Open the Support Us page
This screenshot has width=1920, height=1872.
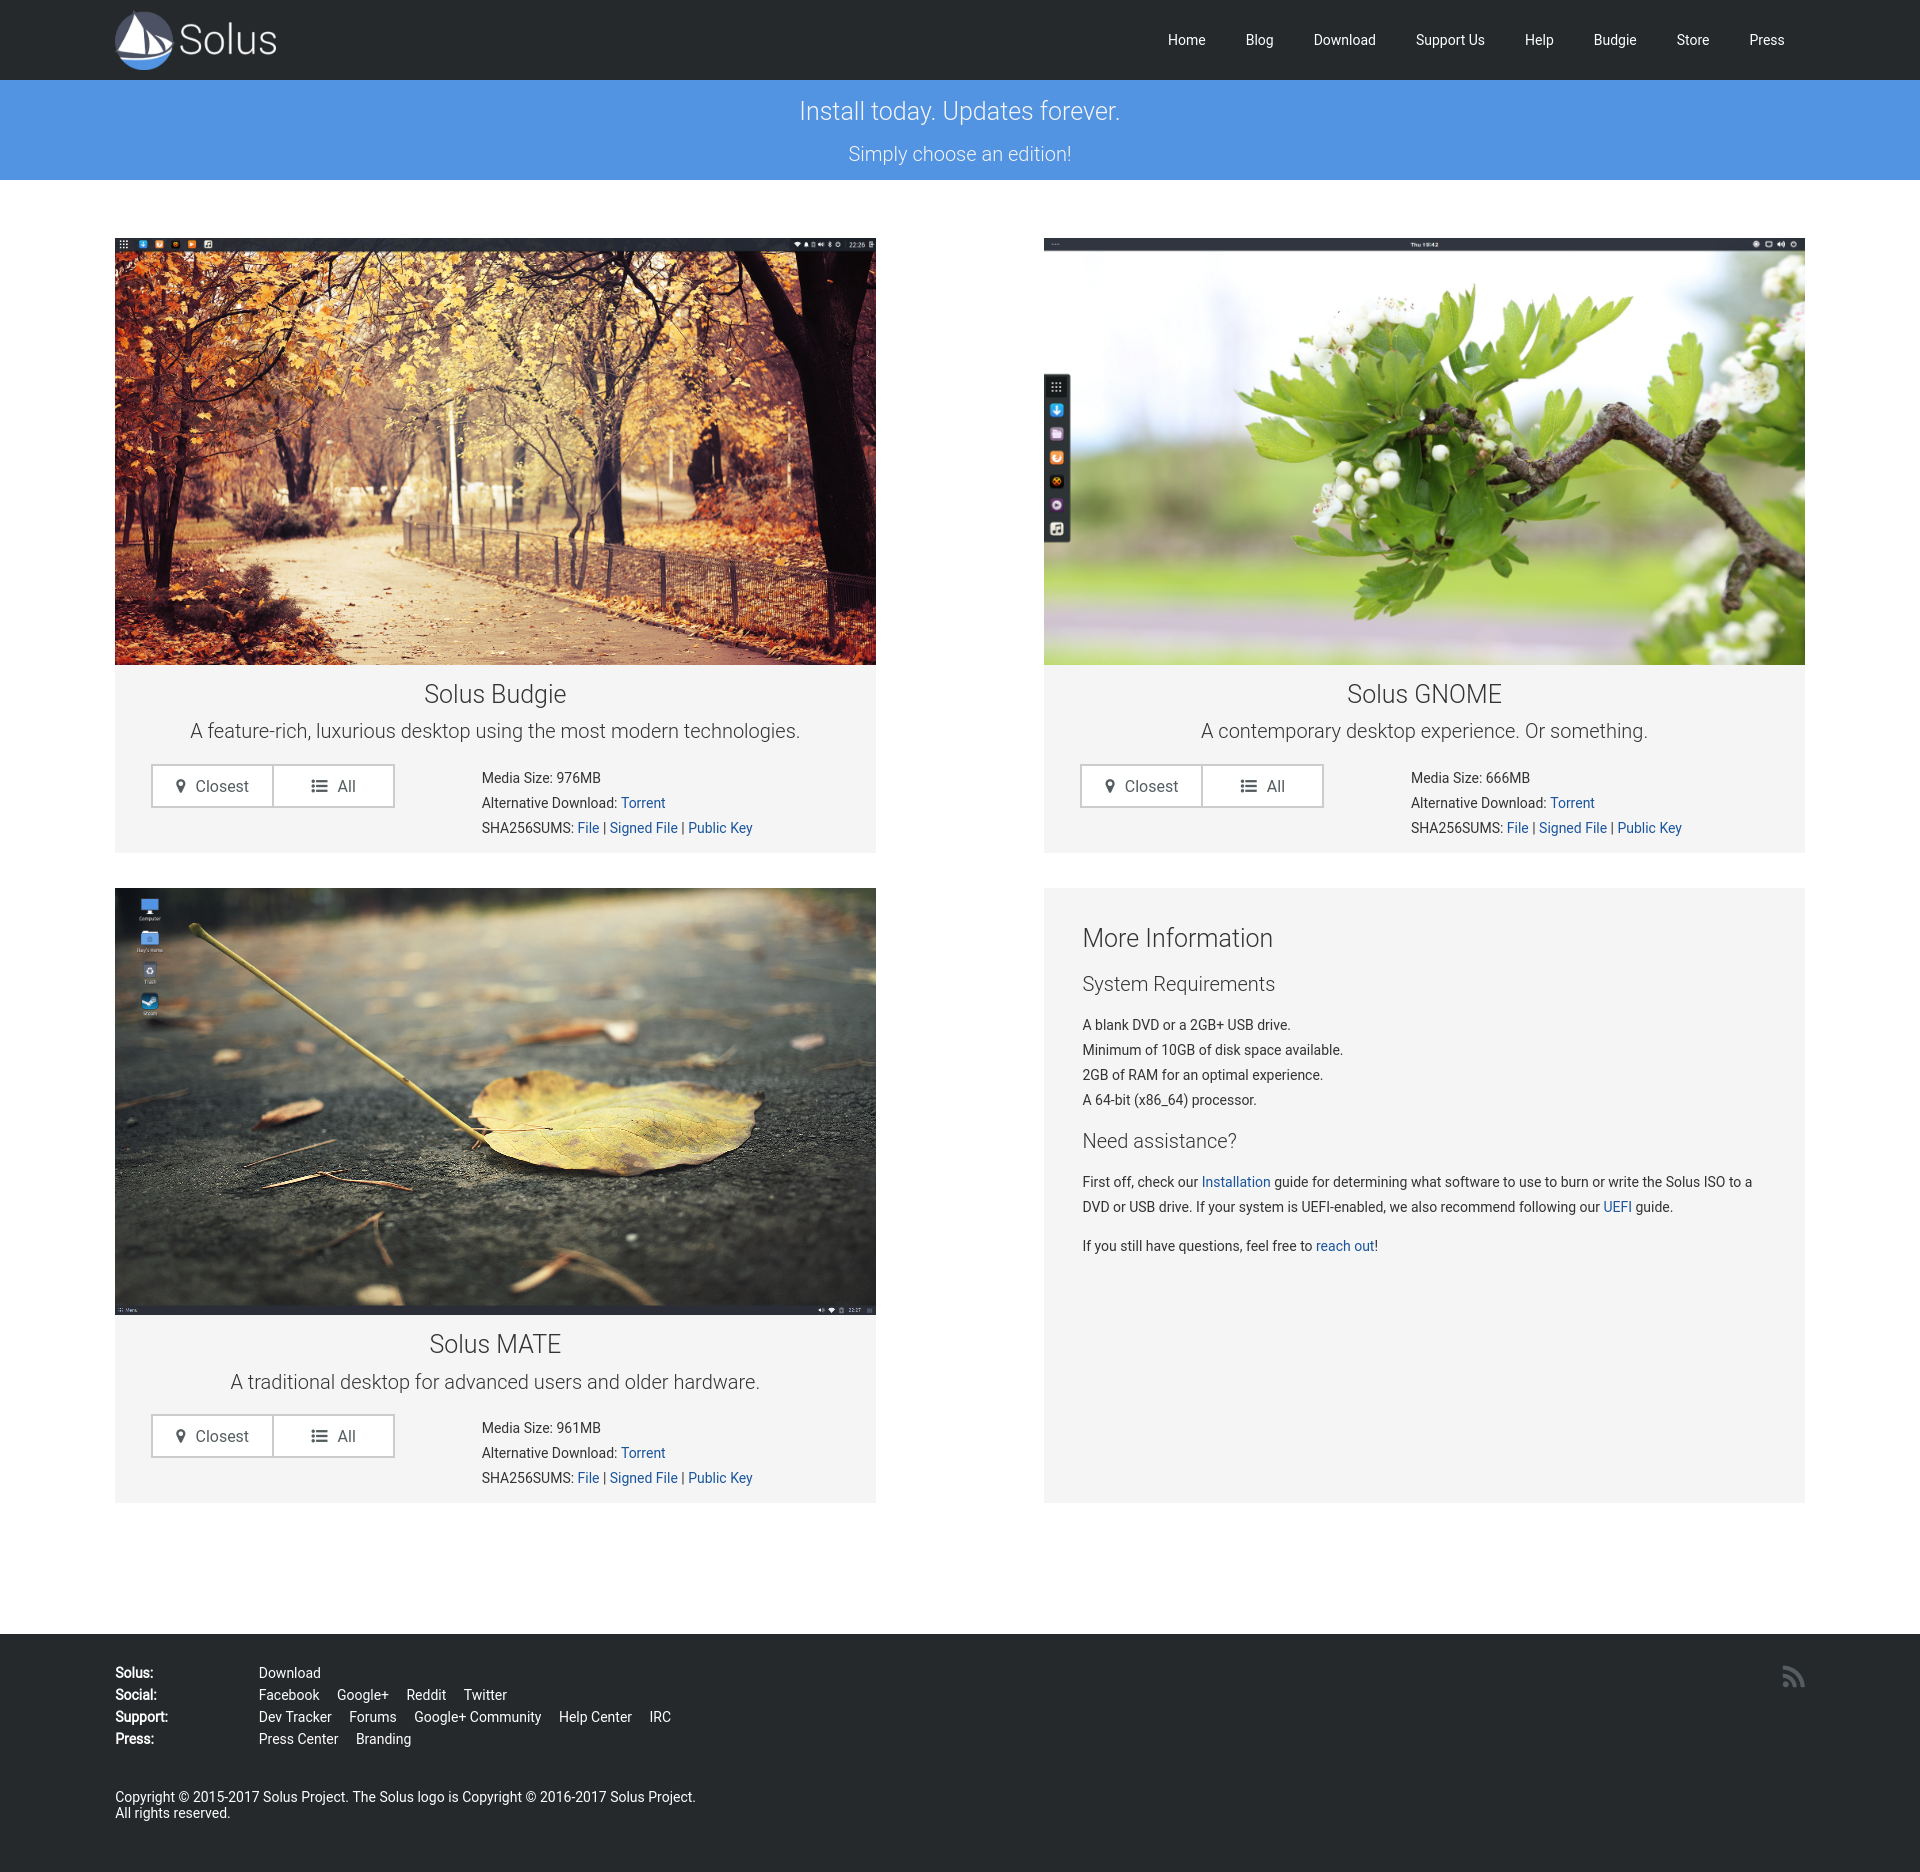click(x=1450, y=40)
